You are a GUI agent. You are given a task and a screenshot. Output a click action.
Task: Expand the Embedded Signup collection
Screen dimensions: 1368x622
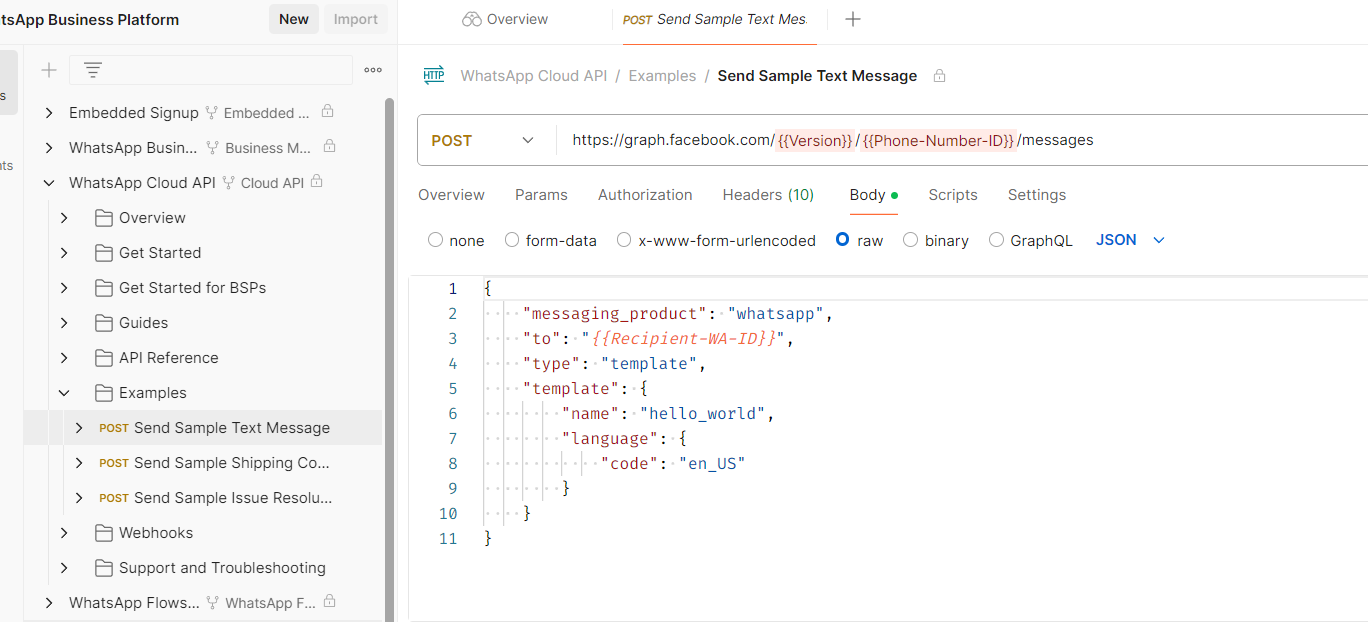[49, 113]
